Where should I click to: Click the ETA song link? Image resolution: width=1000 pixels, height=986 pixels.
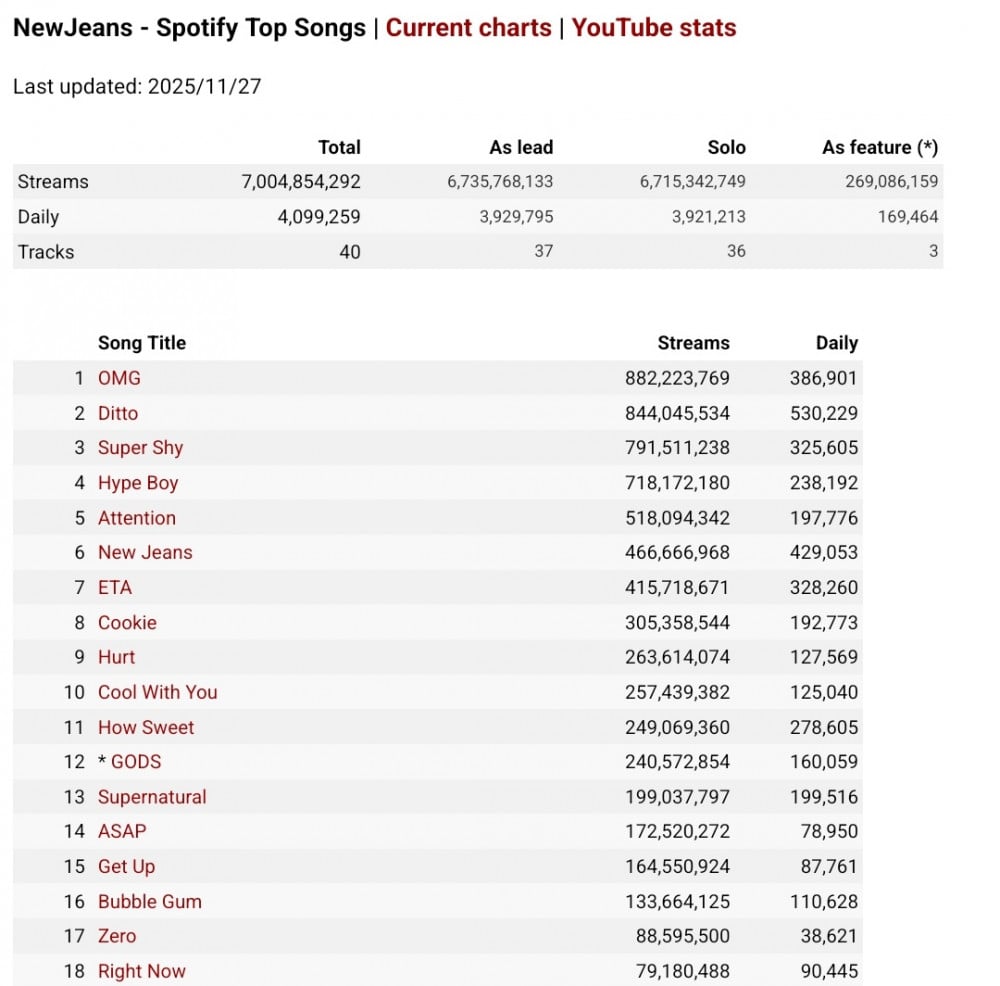click(115, 587)
